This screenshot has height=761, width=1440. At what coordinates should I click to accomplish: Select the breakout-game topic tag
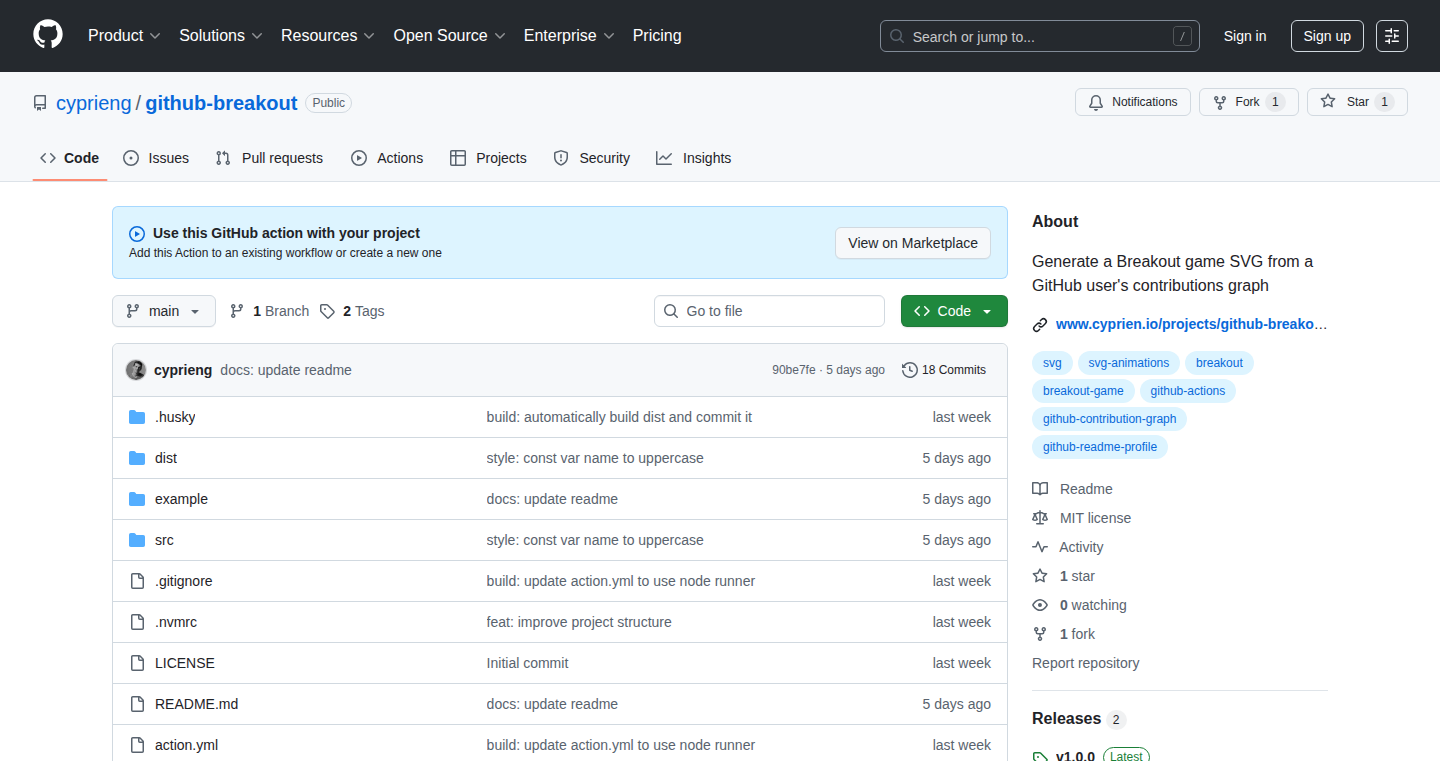(1083, 391)
